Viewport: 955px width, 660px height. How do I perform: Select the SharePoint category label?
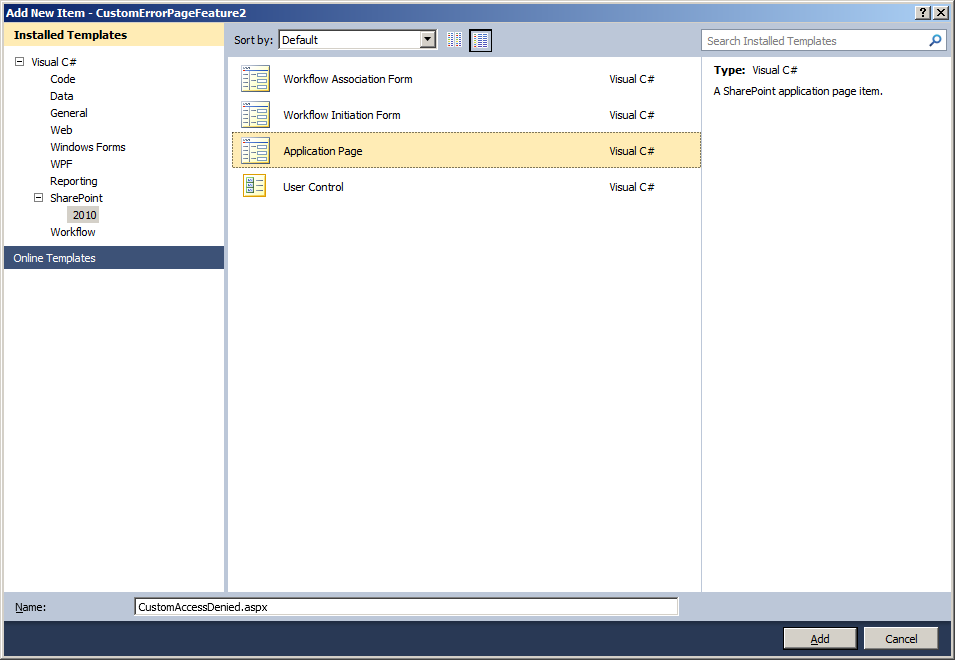tap(76, 198)
